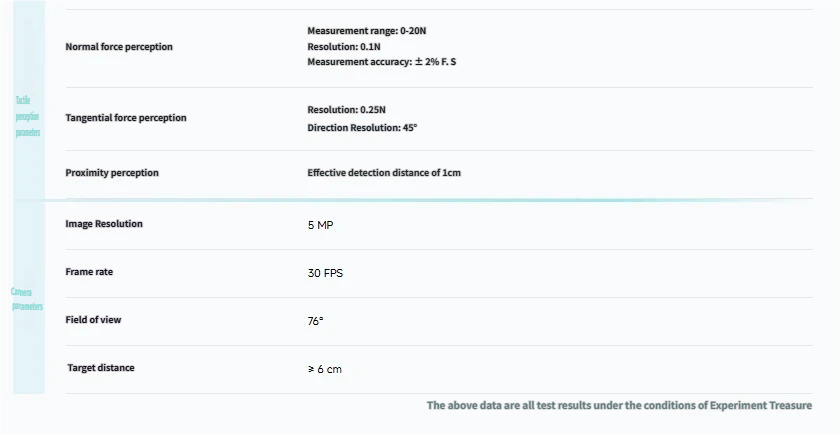Select the Target distance row label

click(x=100, y=368)
